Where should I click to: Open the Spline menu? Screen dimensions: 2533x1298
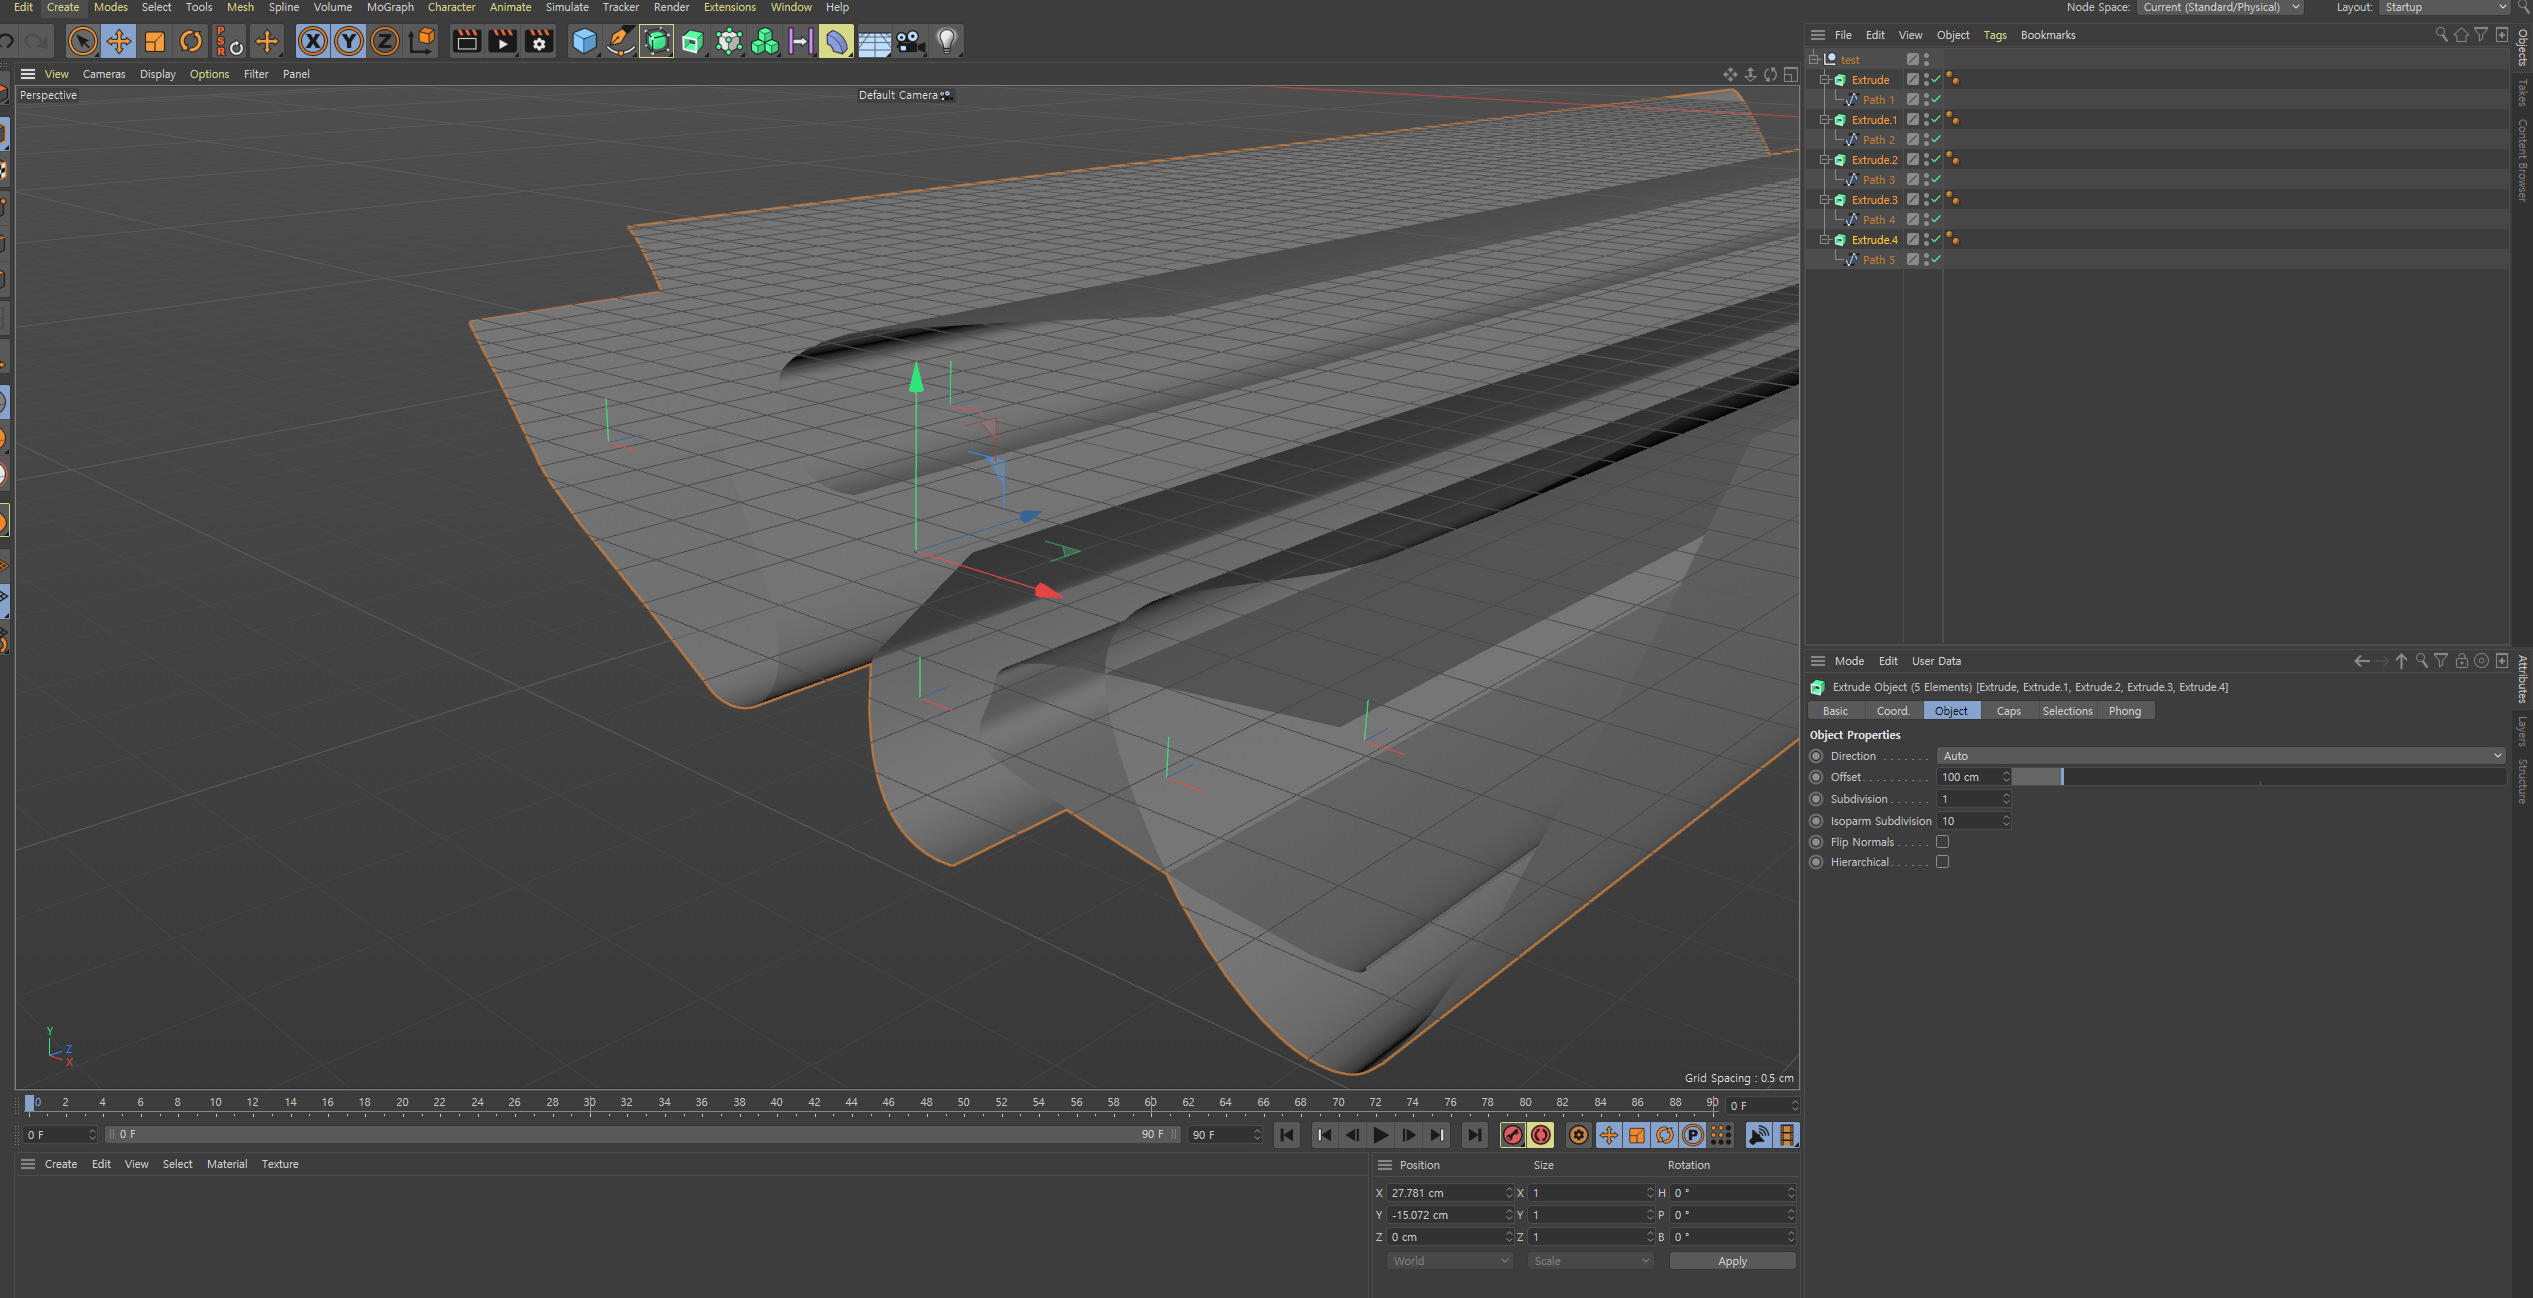(283, 7)
